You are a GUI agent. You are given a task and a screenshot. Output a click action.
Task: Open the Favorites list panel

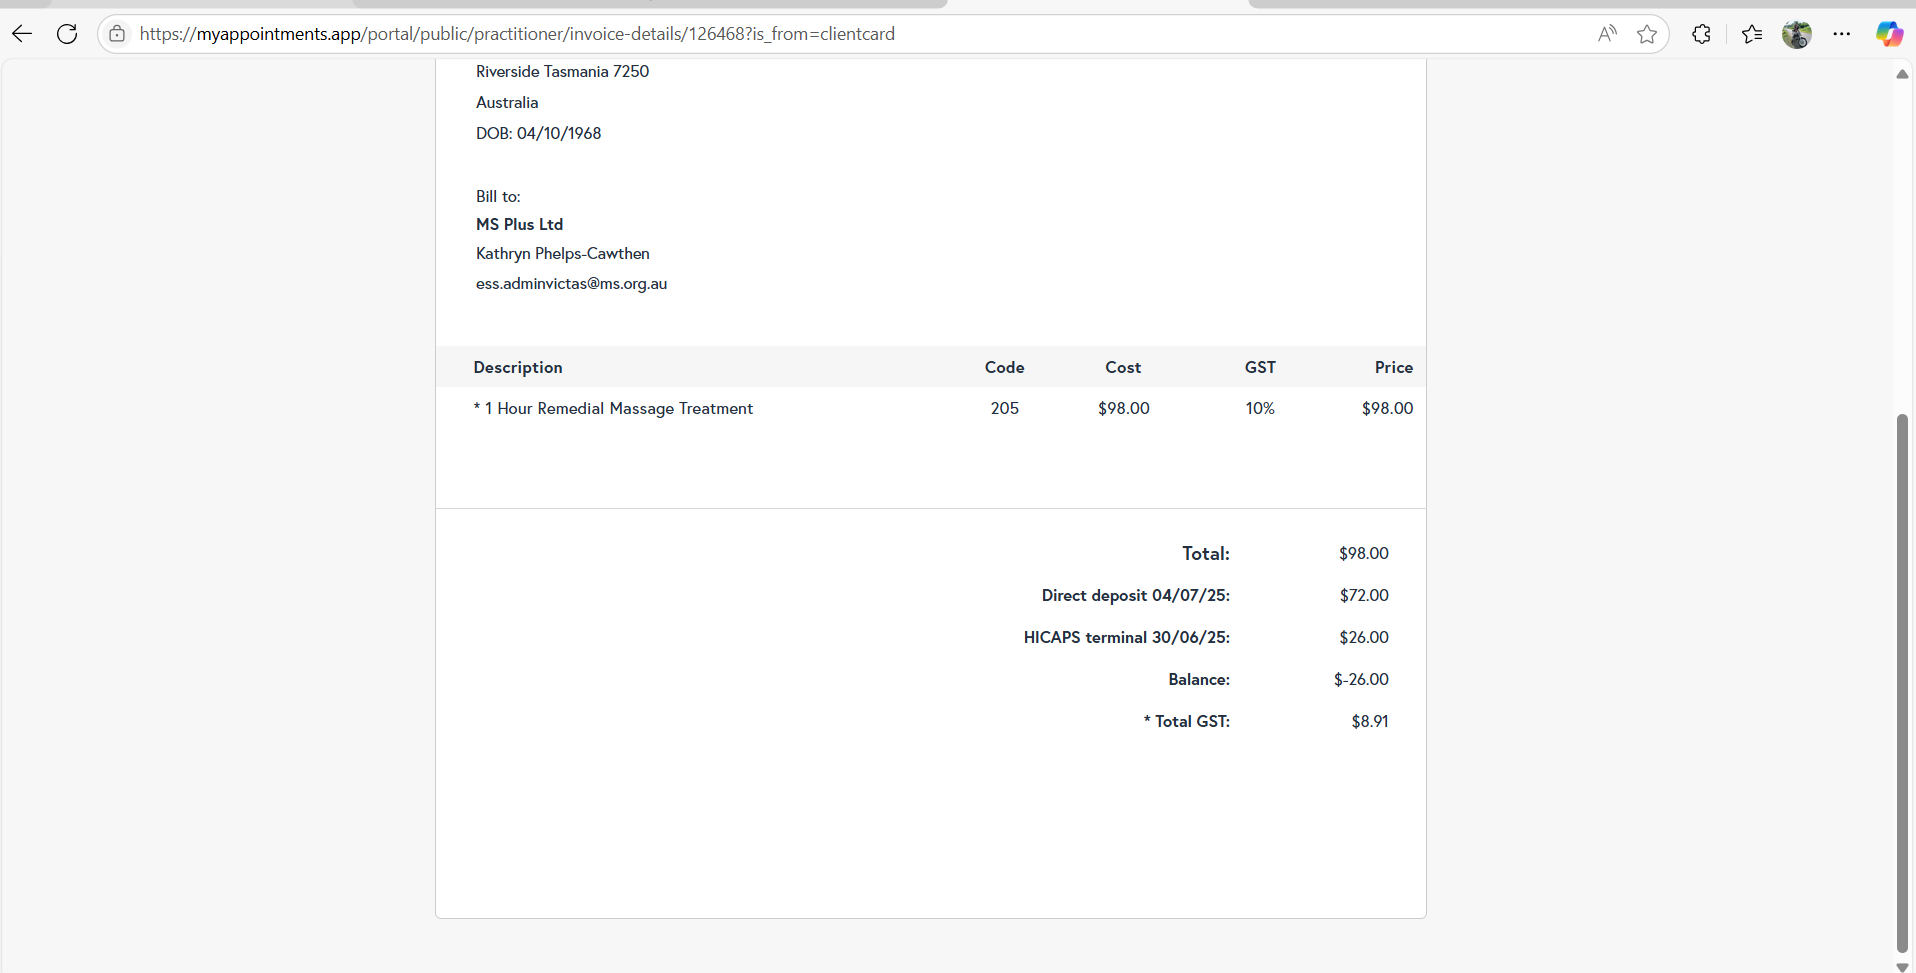click(x=1752, y=34)
